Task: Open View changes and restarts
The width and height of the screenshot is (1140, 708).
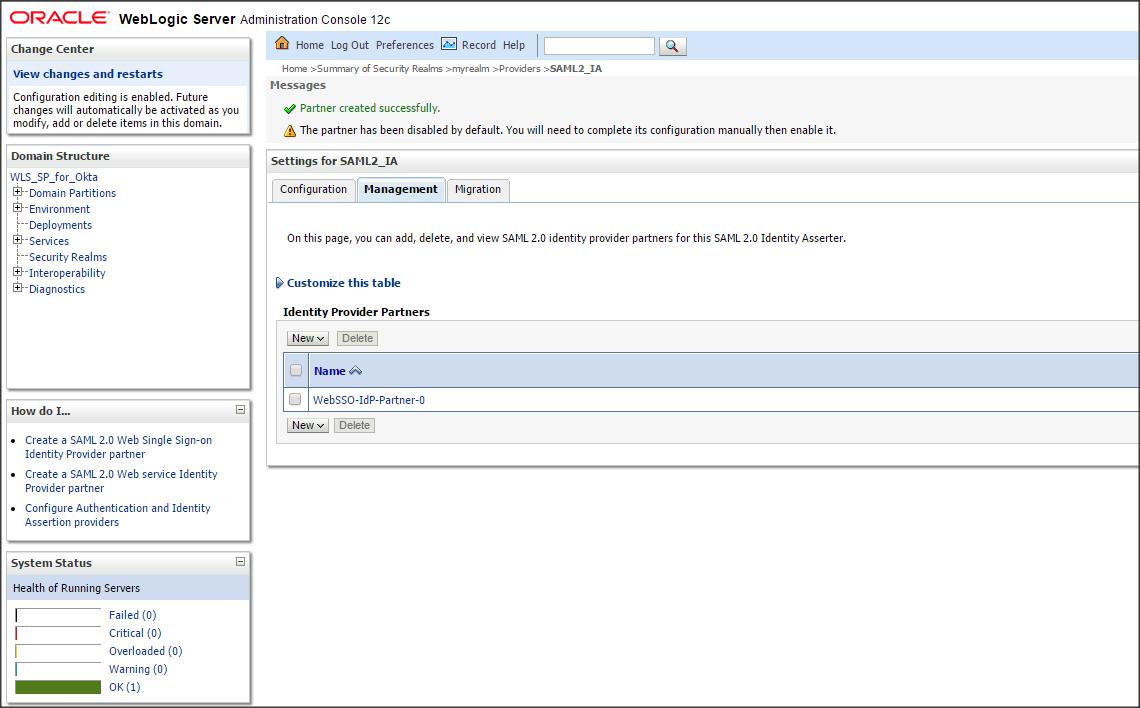Action: pos(88,74)
